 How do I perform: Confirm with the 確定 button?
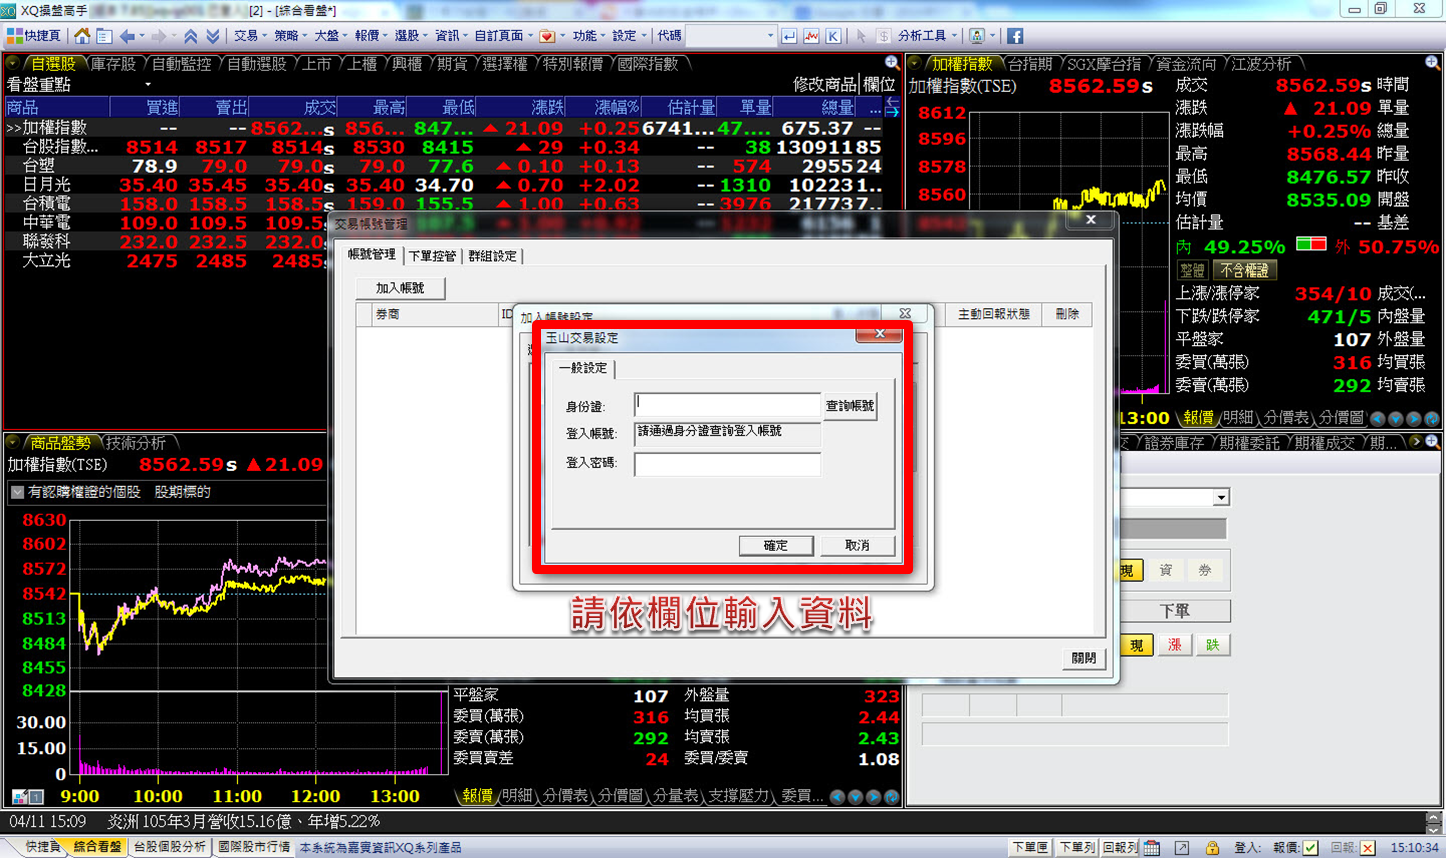click(776, 545)
